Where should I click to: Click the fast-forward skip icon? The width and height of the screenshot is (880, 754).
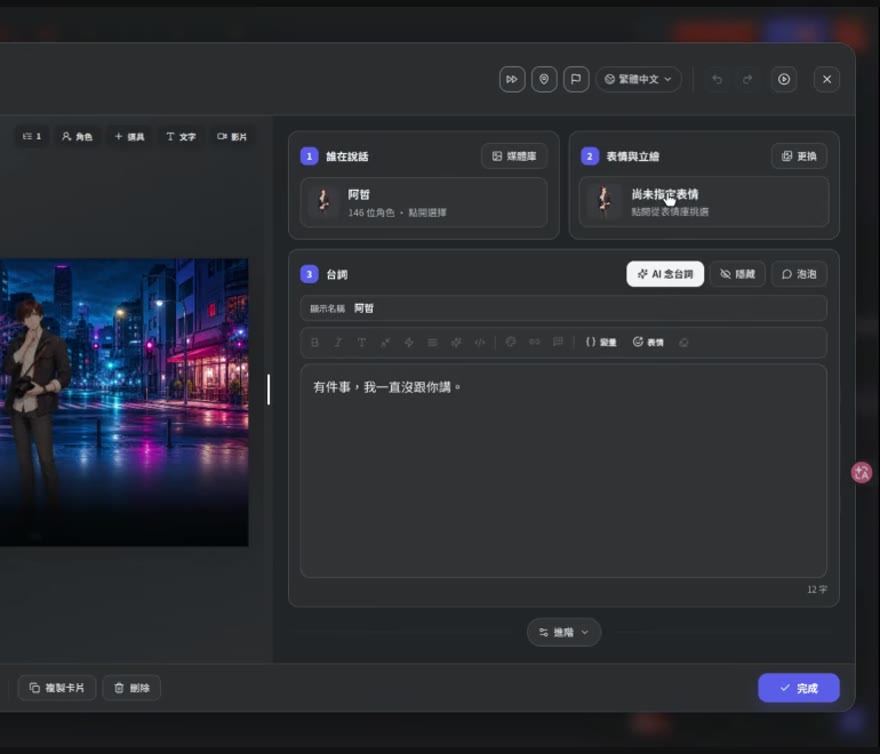[x=512, y=79]
